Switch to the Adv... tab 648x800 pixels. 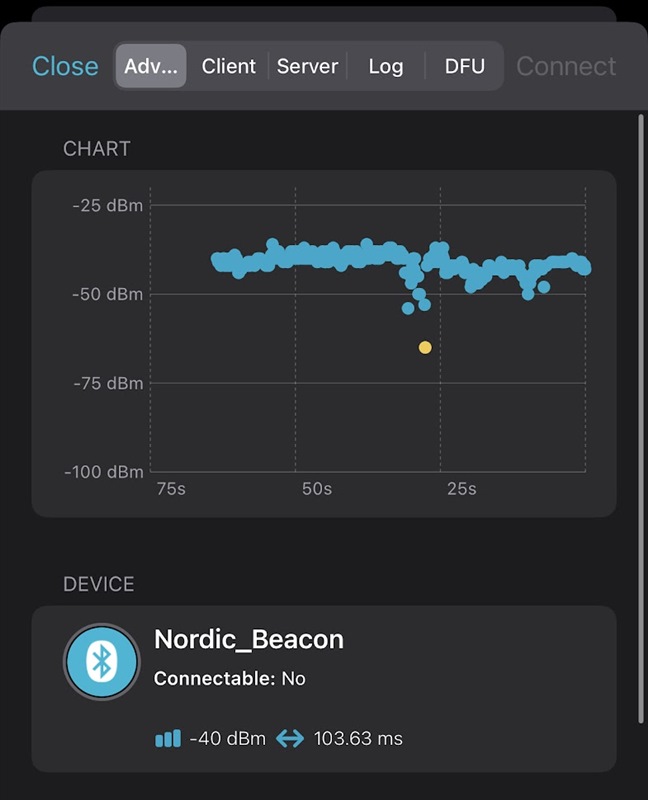pyautogui.click(x=151, y=66)
